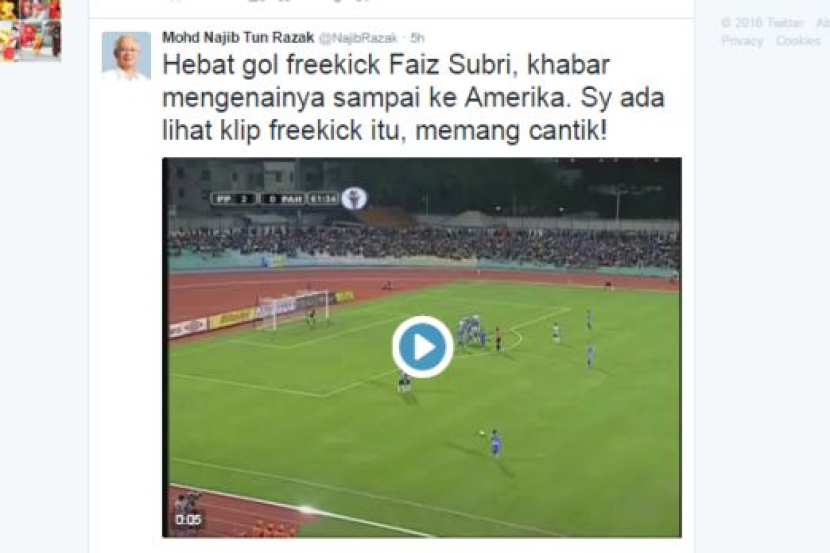Click the goal net in the video frame
The height and width of the screenshot is (553, 830).
click(293, 310)
